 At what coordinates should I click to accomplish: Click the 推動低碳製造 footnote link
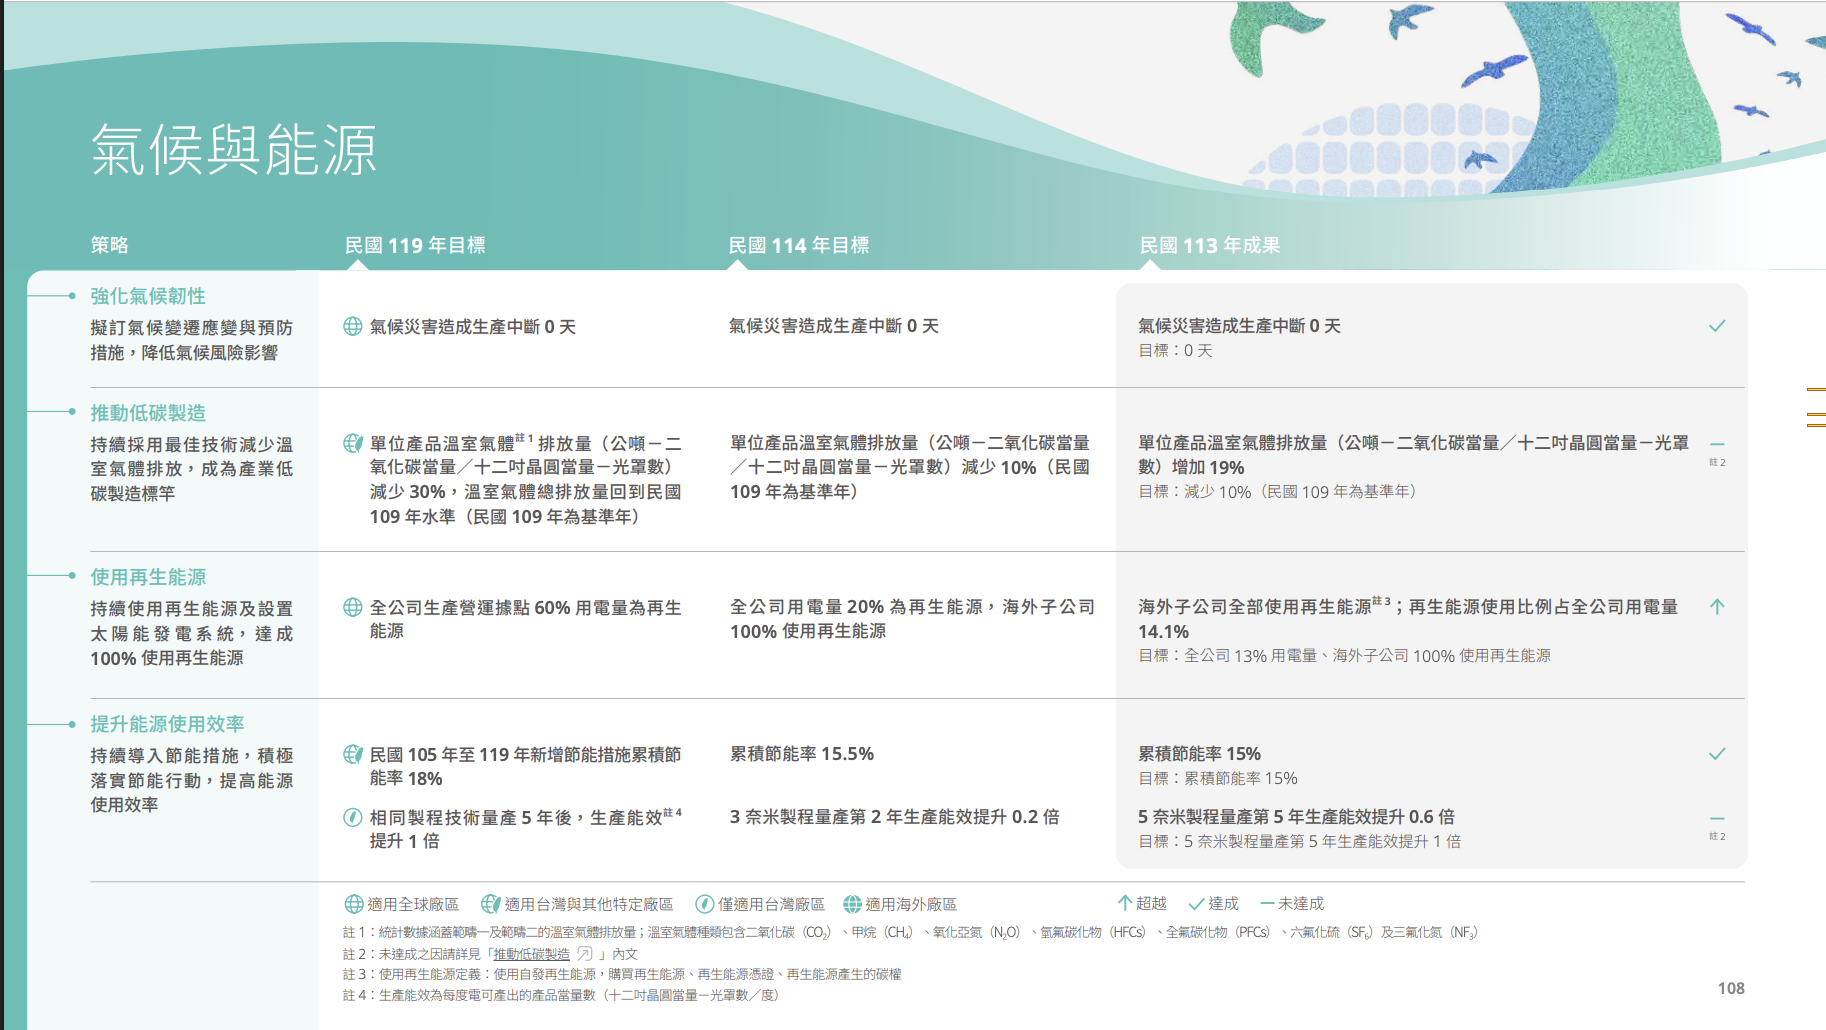point(531,954)
